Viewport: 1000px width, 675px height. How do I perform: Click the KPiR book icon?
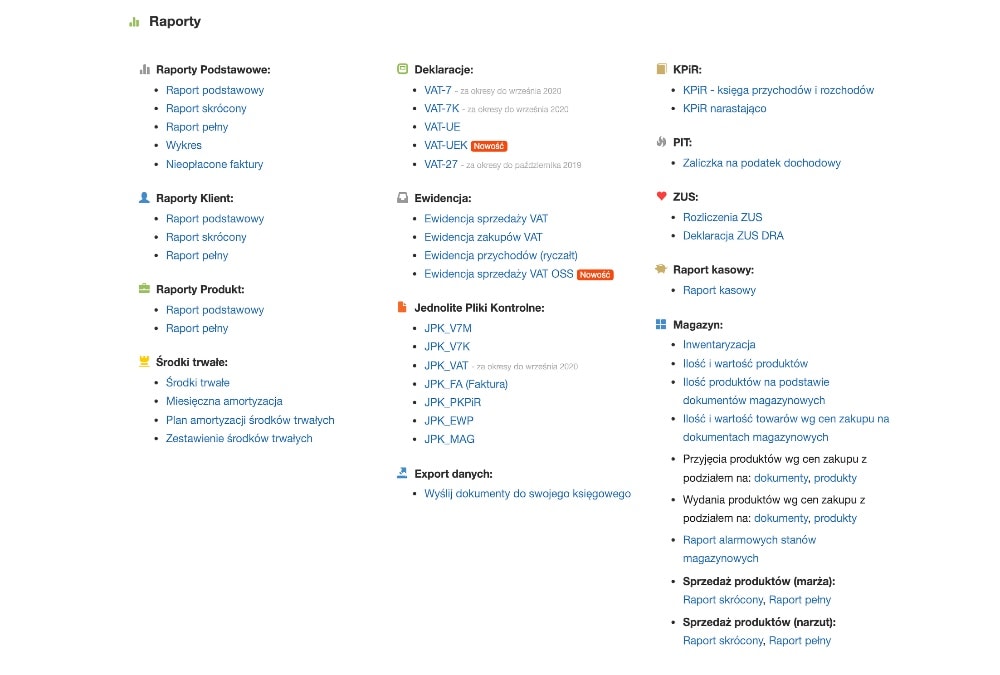[661, 69]
